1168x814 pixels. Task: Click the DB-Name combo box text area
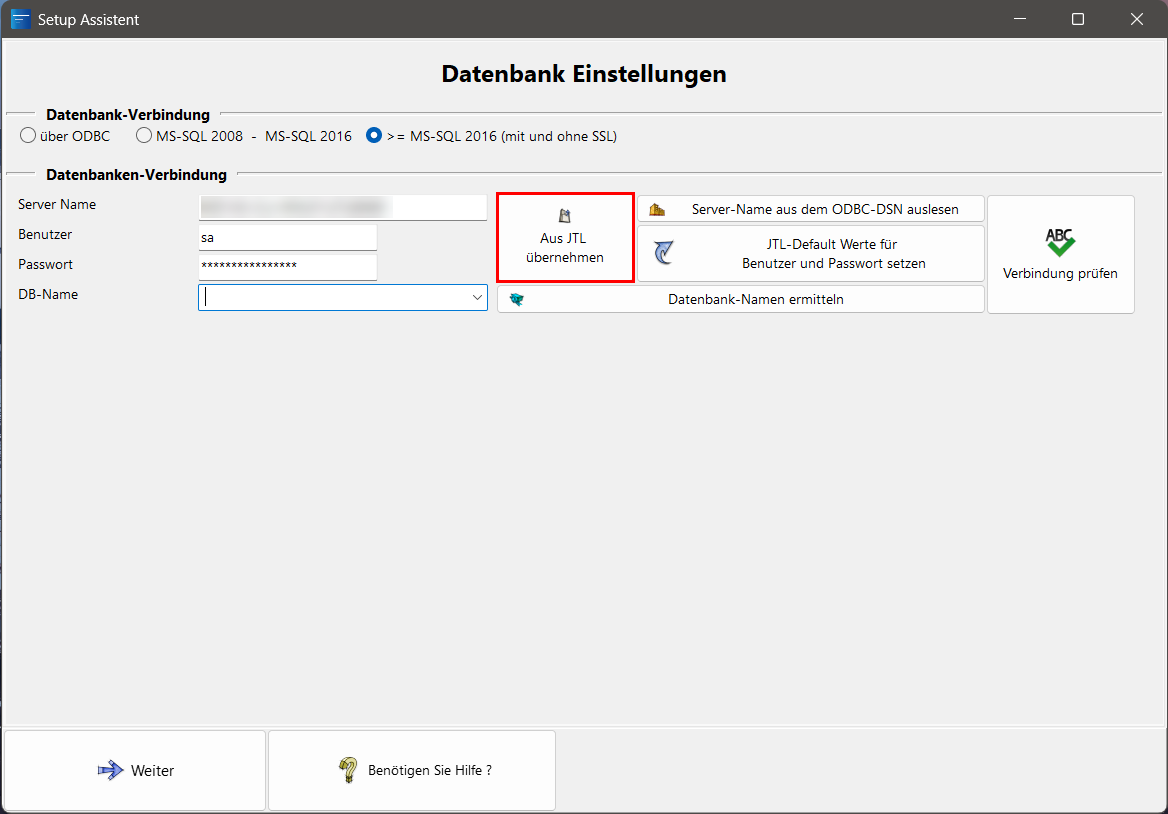(330, 298)
